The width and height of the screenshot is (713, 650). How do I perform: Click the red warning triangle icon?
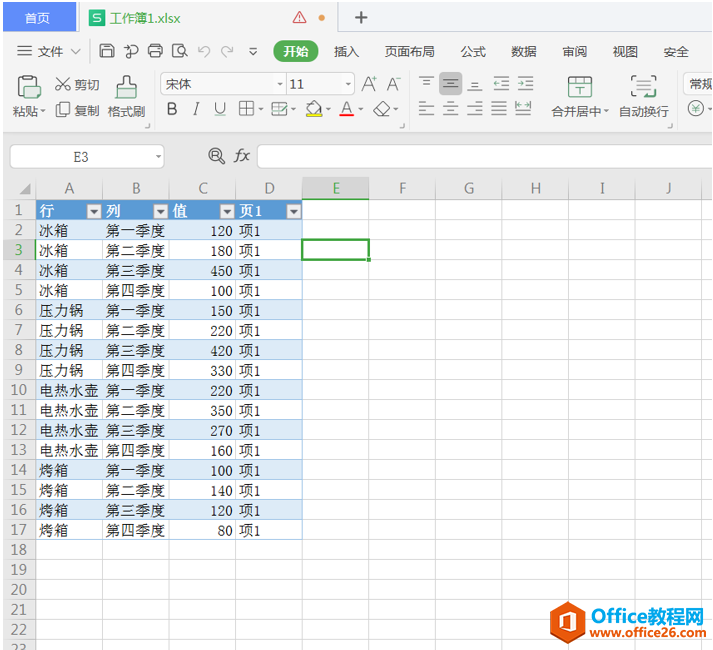coord(299,18)
